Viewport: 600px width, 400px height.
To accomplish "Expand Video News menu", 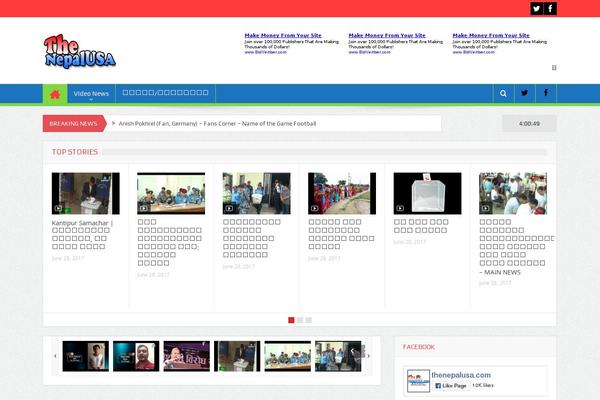I will (x=91, y=94).
